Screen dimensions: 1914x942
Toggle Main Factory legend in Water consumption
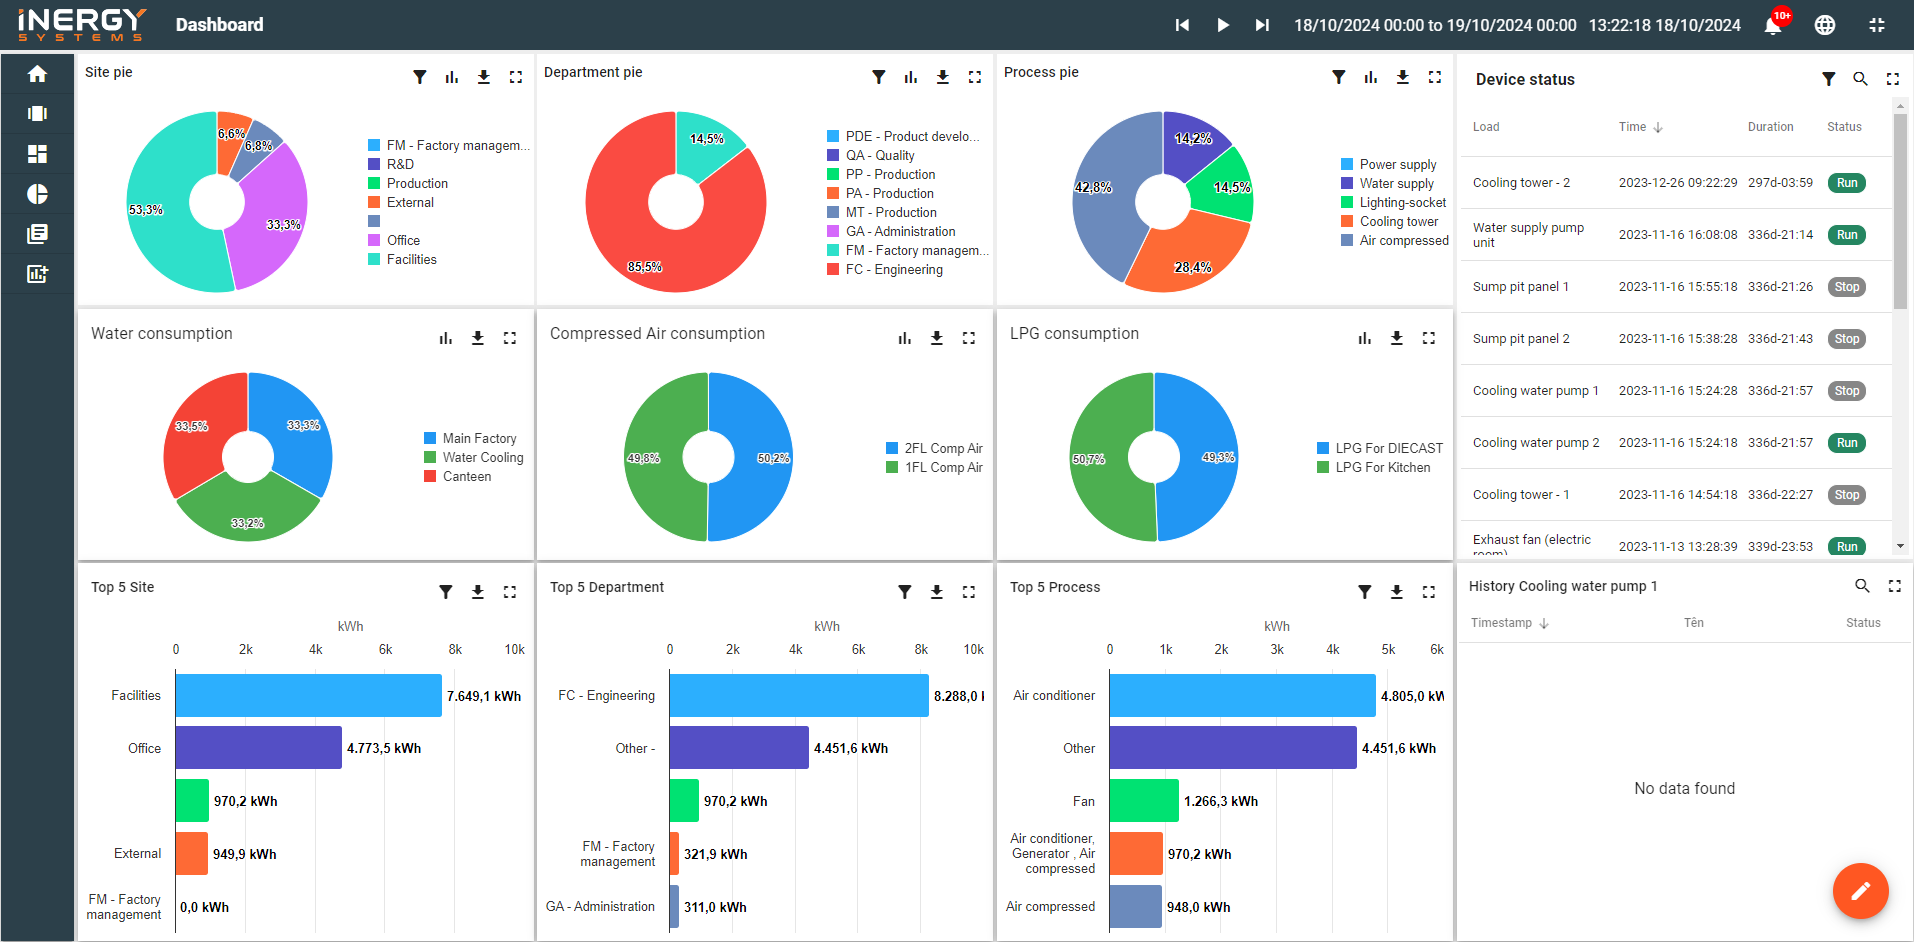[x=470, y=438]
